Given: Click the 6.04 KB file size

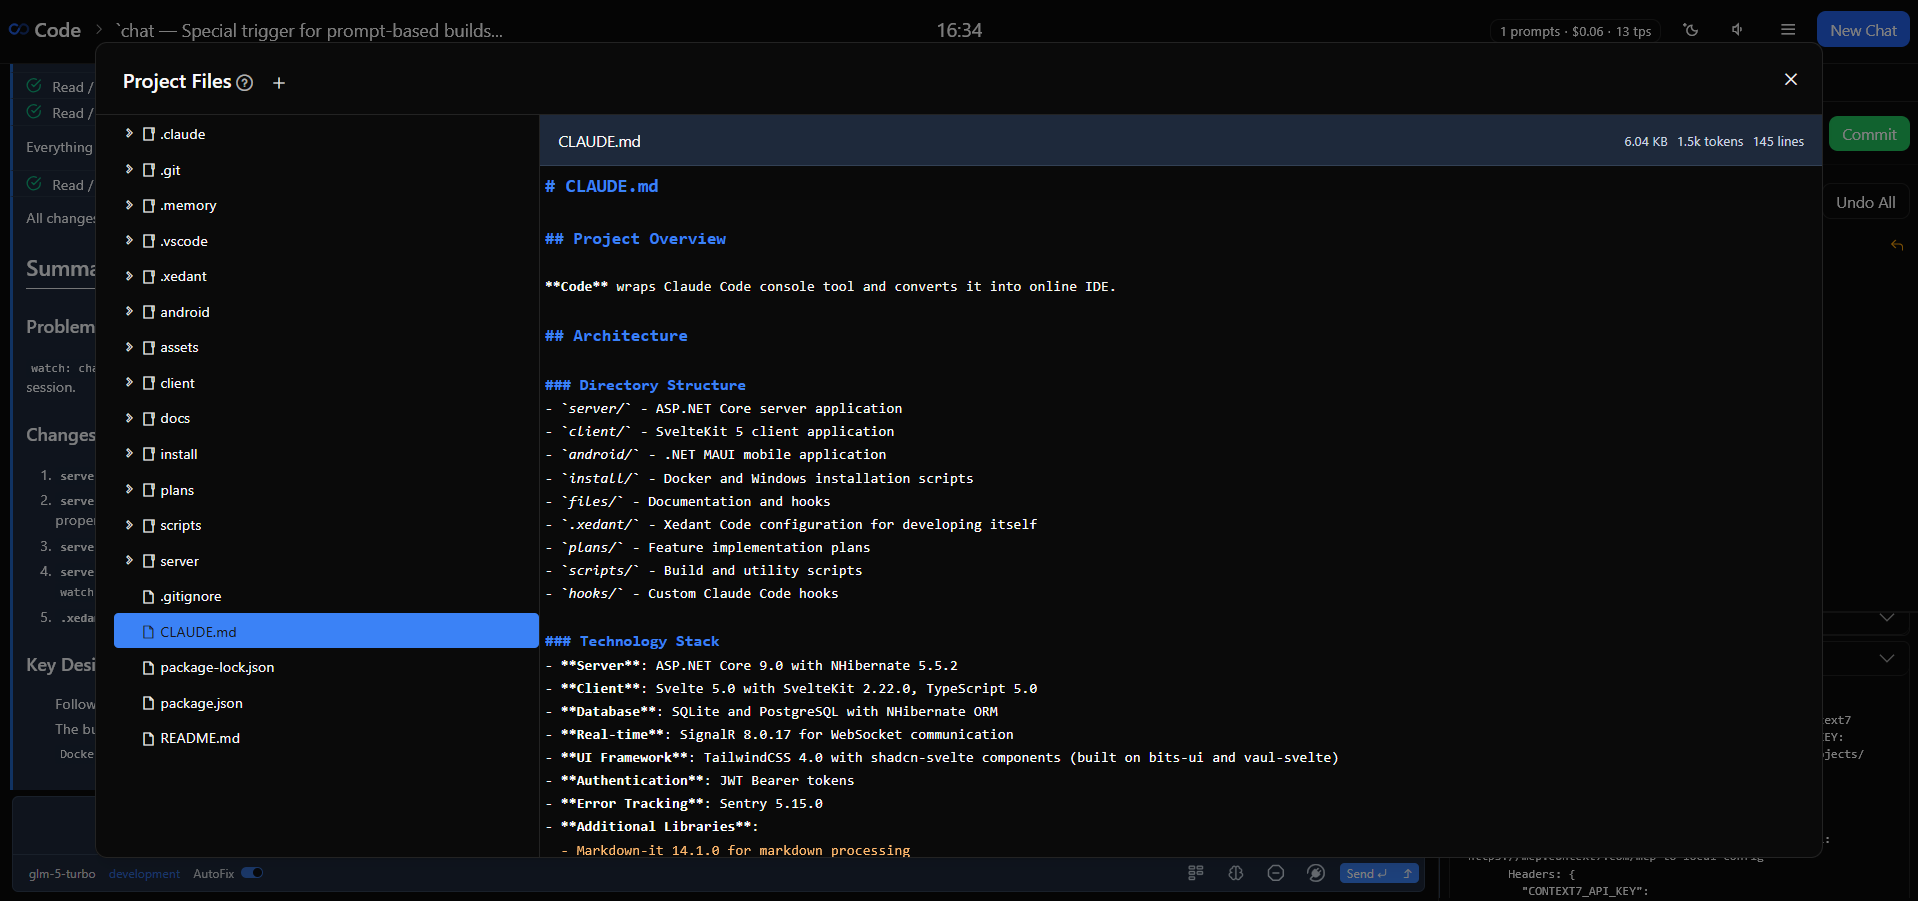Looking at the screenshot, I should [x=1646, y=142].
